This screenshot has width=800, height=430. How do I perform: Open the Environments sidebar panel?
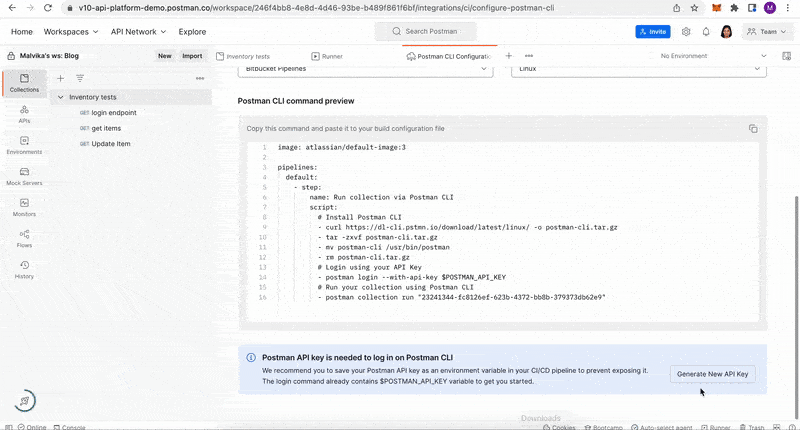24,145
